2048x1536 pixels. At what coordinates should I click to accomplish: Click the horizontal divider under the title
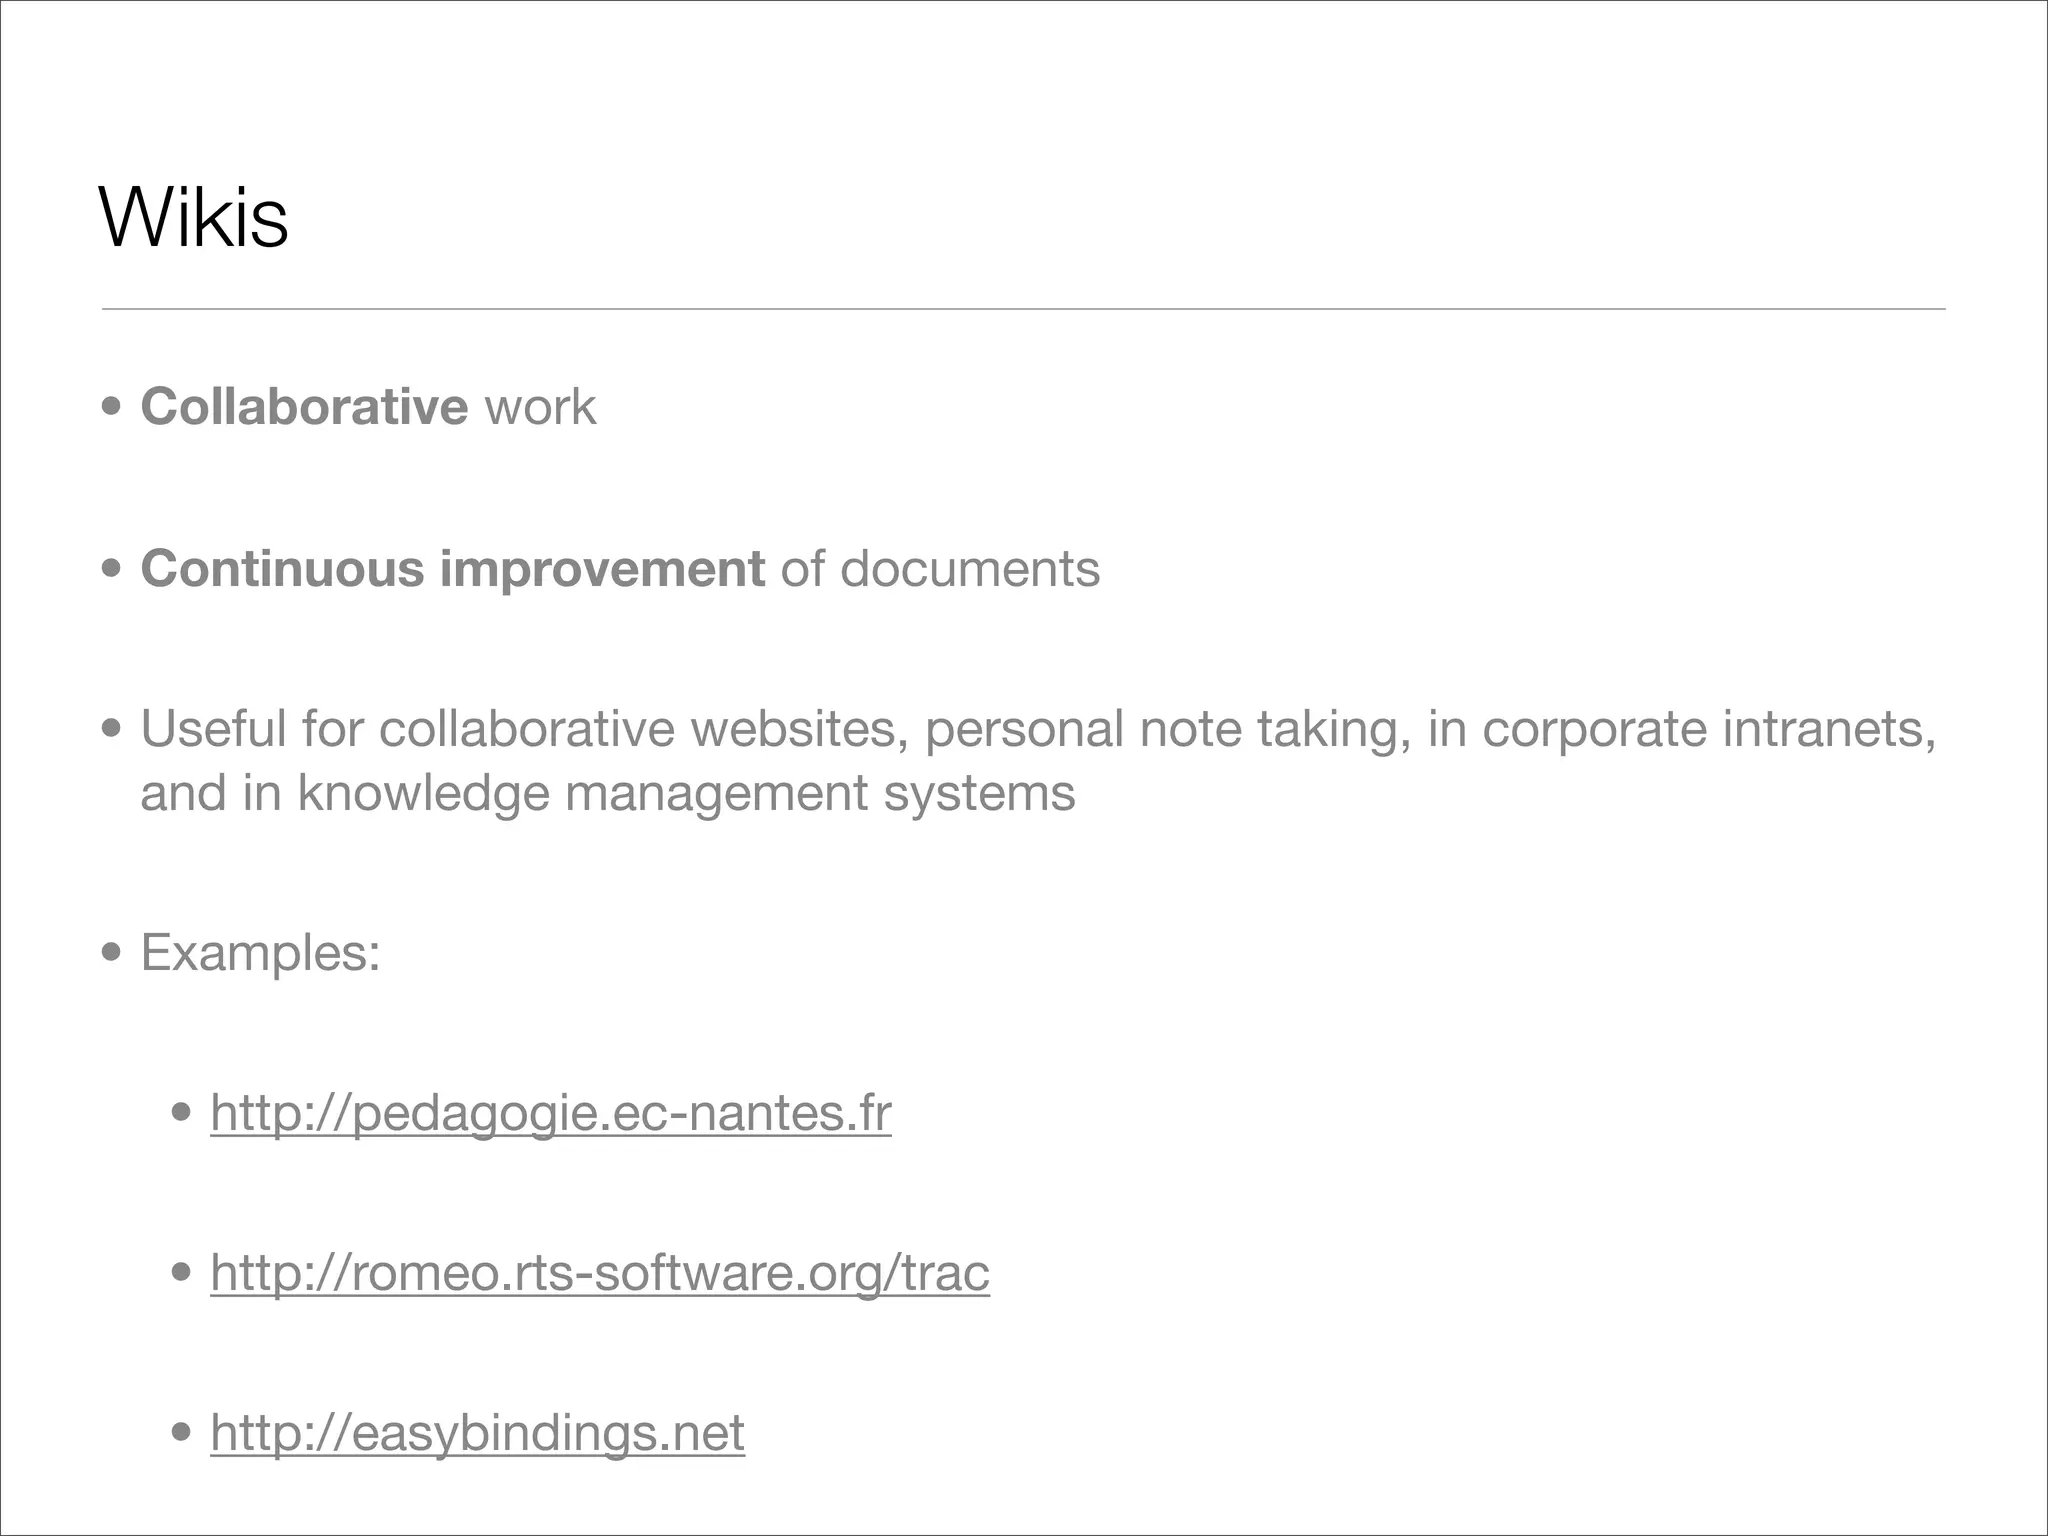[x=1023, y=309]
